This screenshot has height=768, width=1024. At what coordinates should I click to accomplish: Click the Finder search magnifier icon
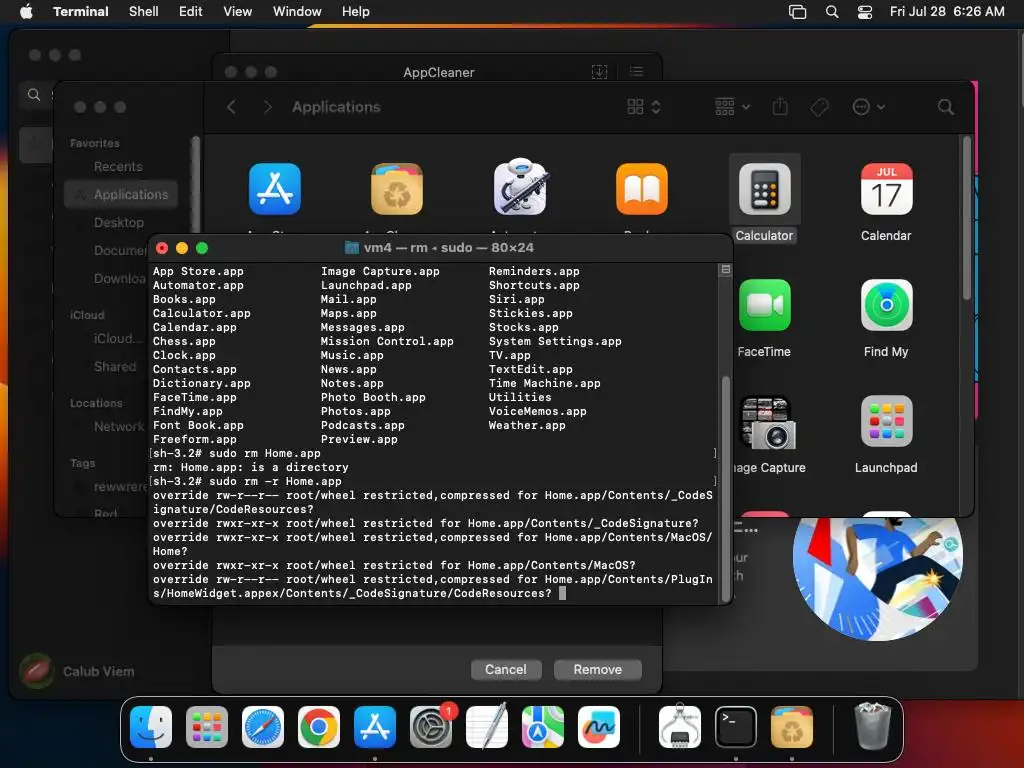[945, 107]
